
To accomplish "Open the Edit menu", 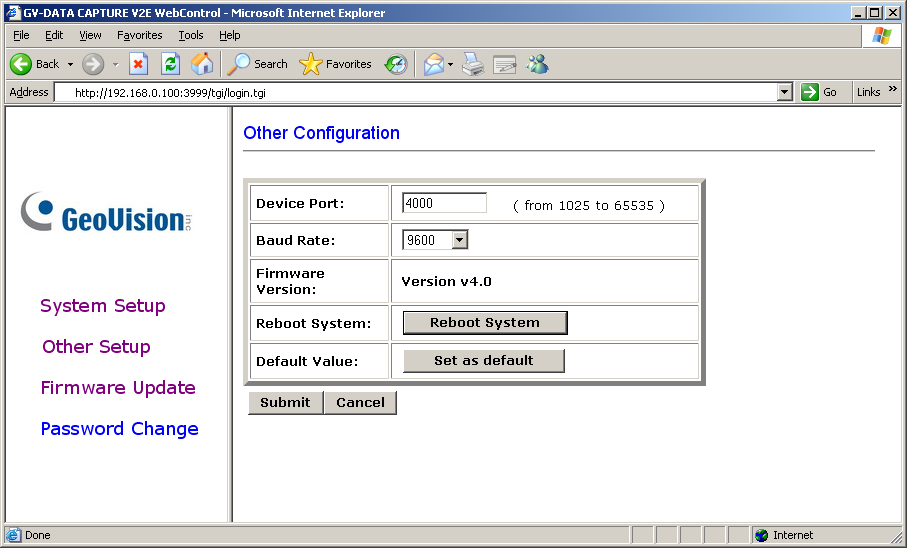I will [x=54, y=35].
